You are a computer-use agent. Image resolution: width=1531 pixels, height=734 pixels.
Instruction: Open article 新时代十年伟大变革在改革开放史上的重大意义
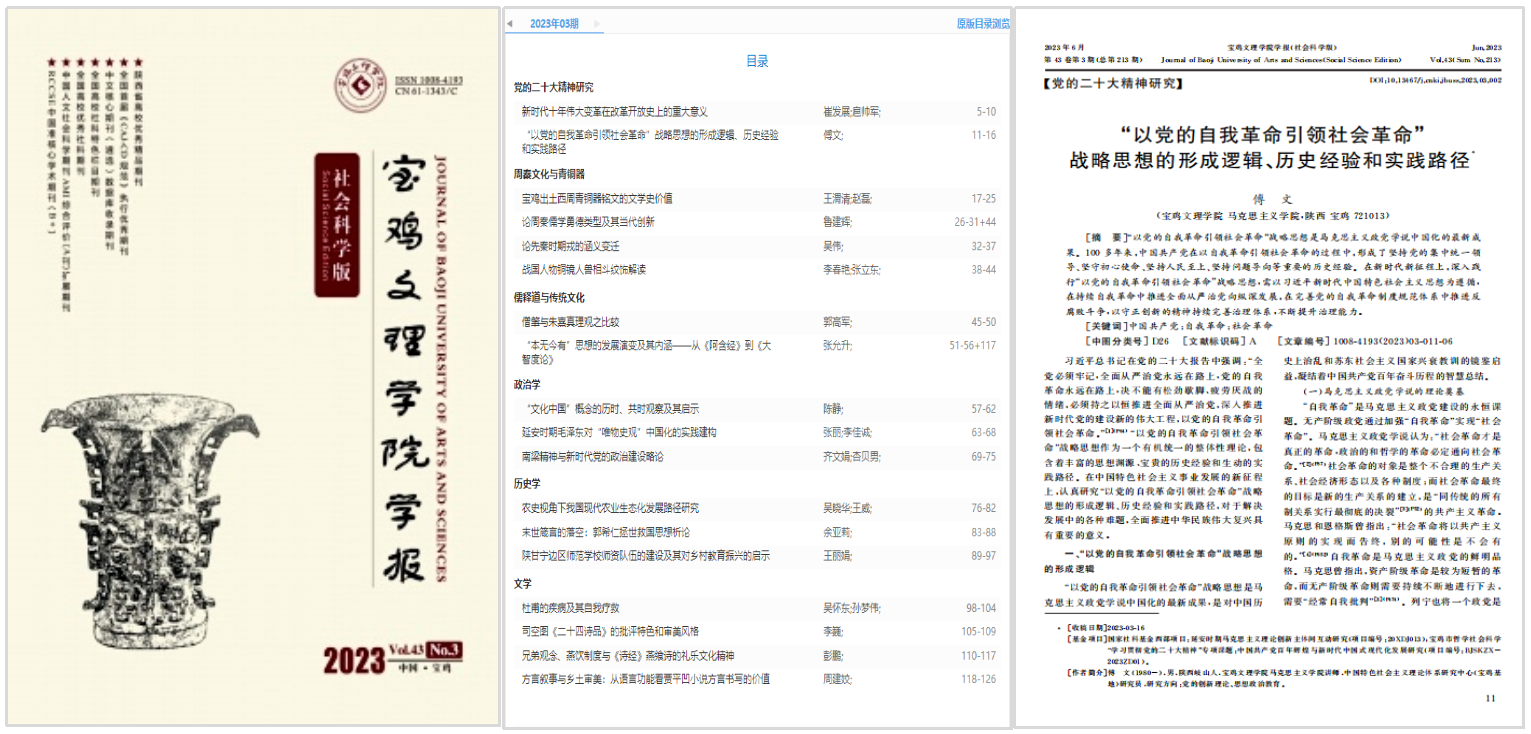coord(615,111)
